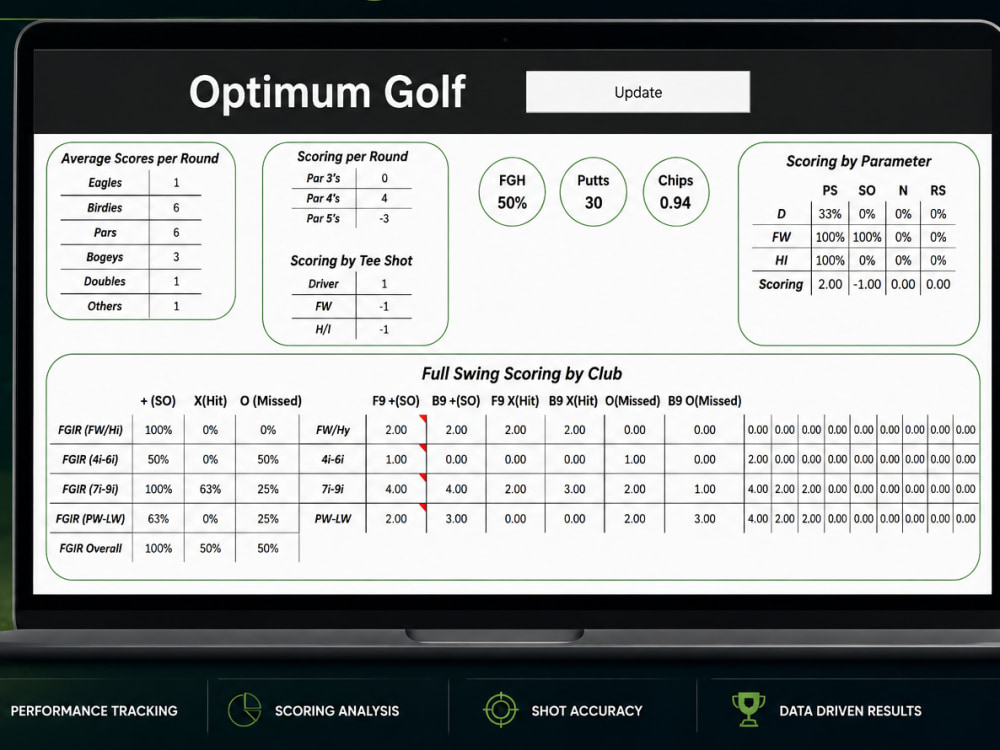Click the Chips 0.94 circle
This screenshot has width=1000, height=750.
(675, 192)
